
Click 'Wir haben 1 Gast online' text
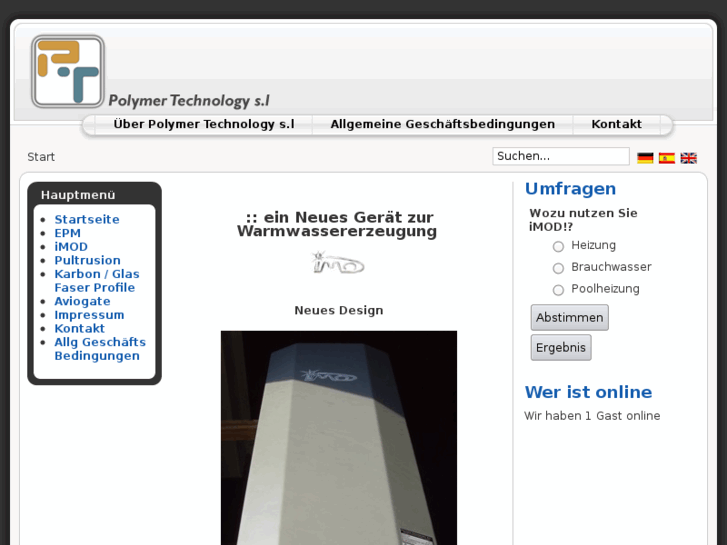[x=592, y=416]
